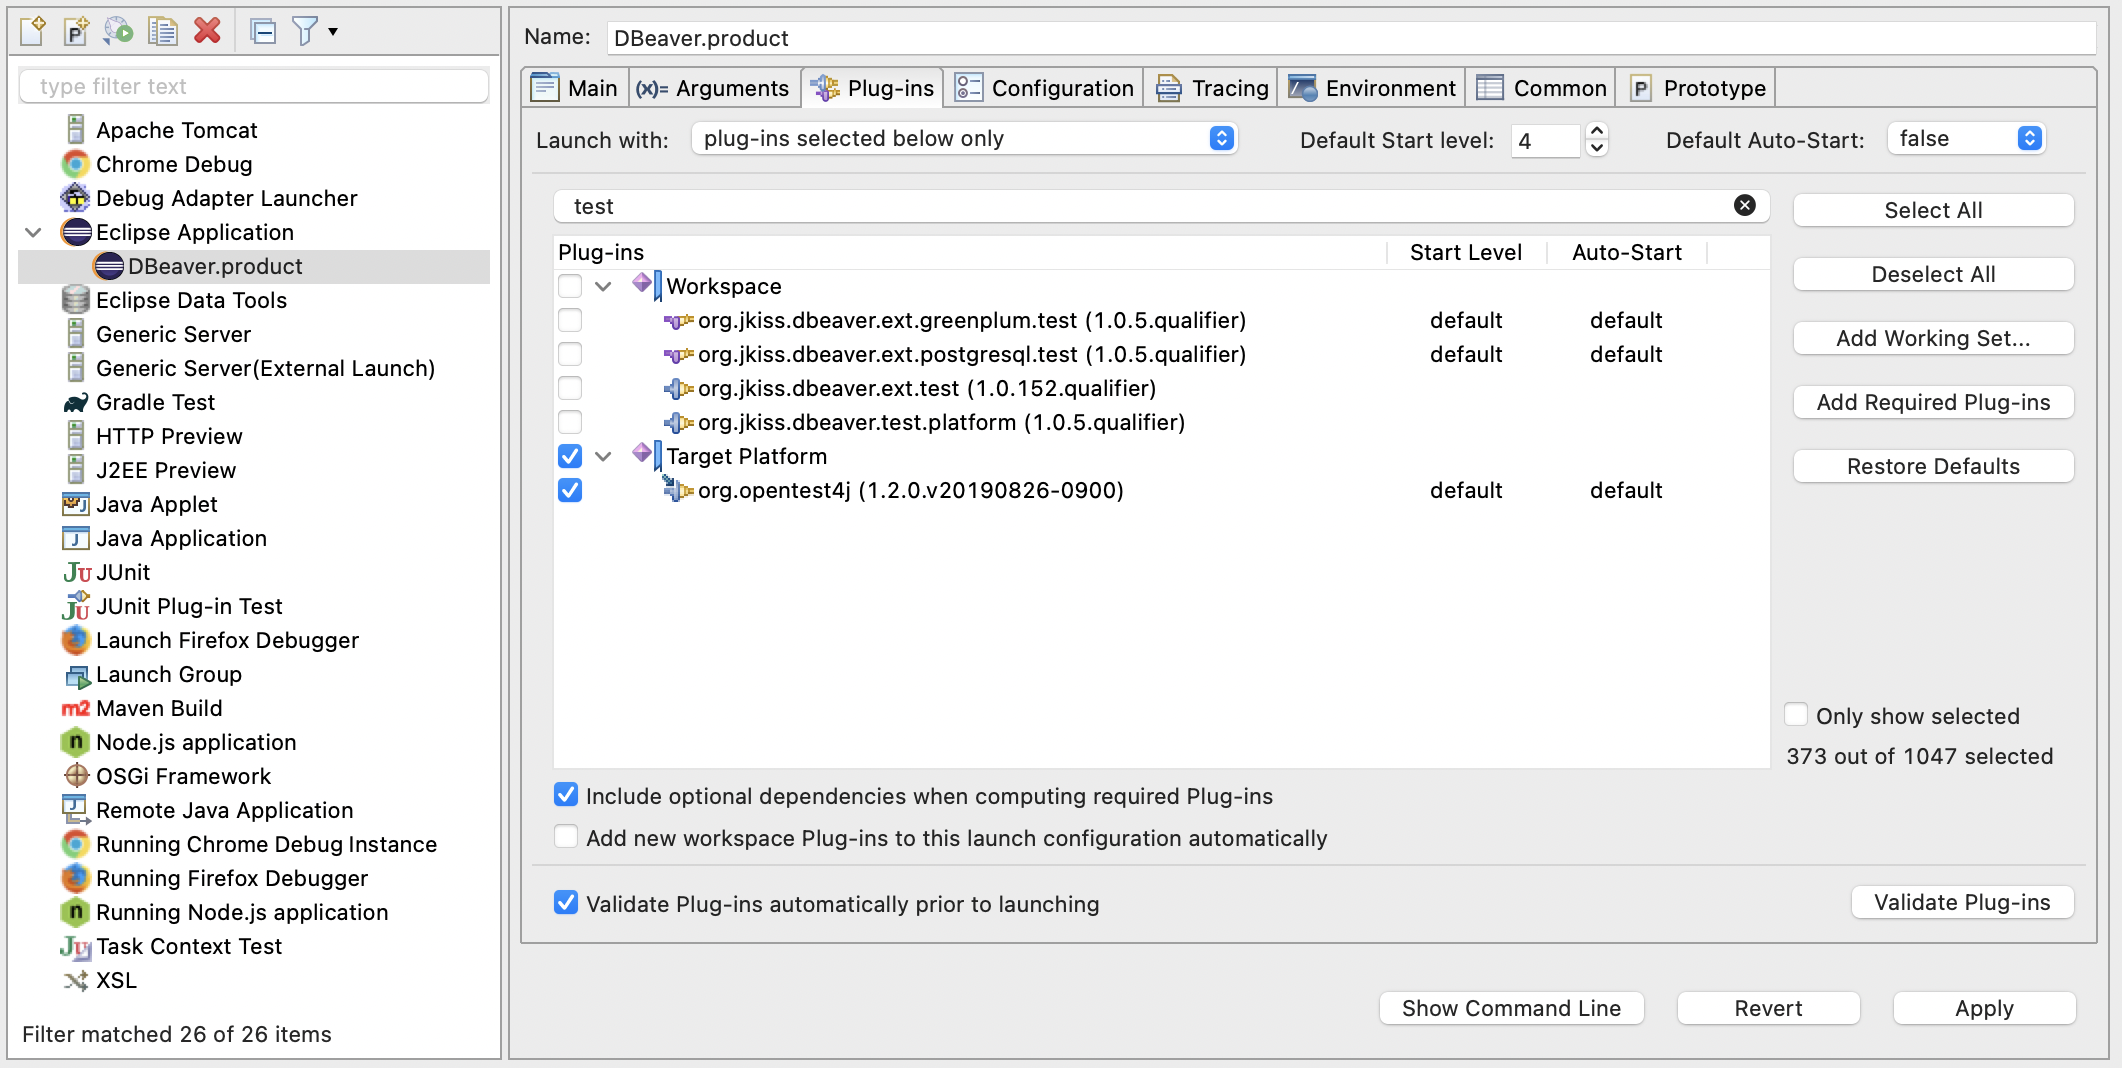2122x1068 pixels.
Task: Click the Export launch configuration icon
Action: point(119,31)
